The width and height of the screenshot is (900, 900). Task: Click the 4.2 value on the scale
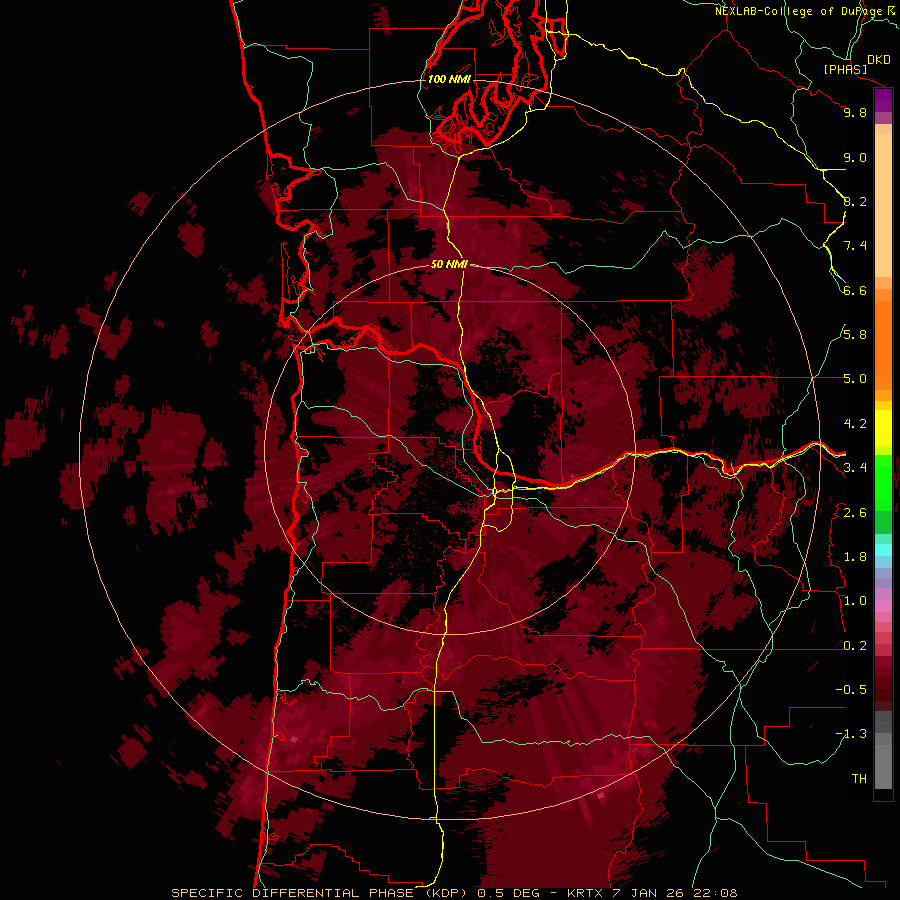855,424
